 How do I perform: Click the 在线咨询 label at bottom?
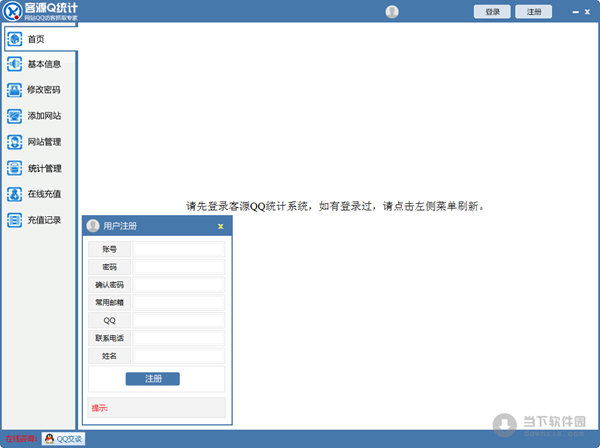pos(21,439)
